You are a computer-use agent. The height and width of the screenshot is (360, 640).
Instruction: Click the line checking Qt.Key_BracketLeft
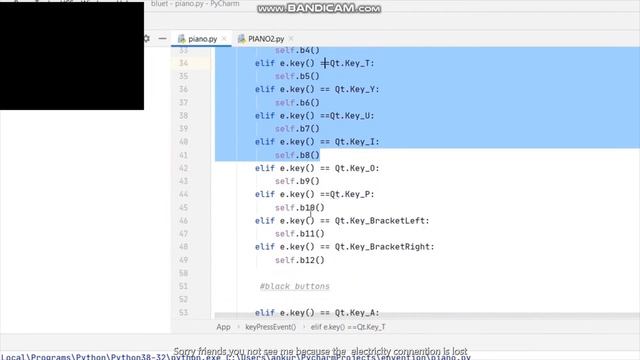(342, 221)
